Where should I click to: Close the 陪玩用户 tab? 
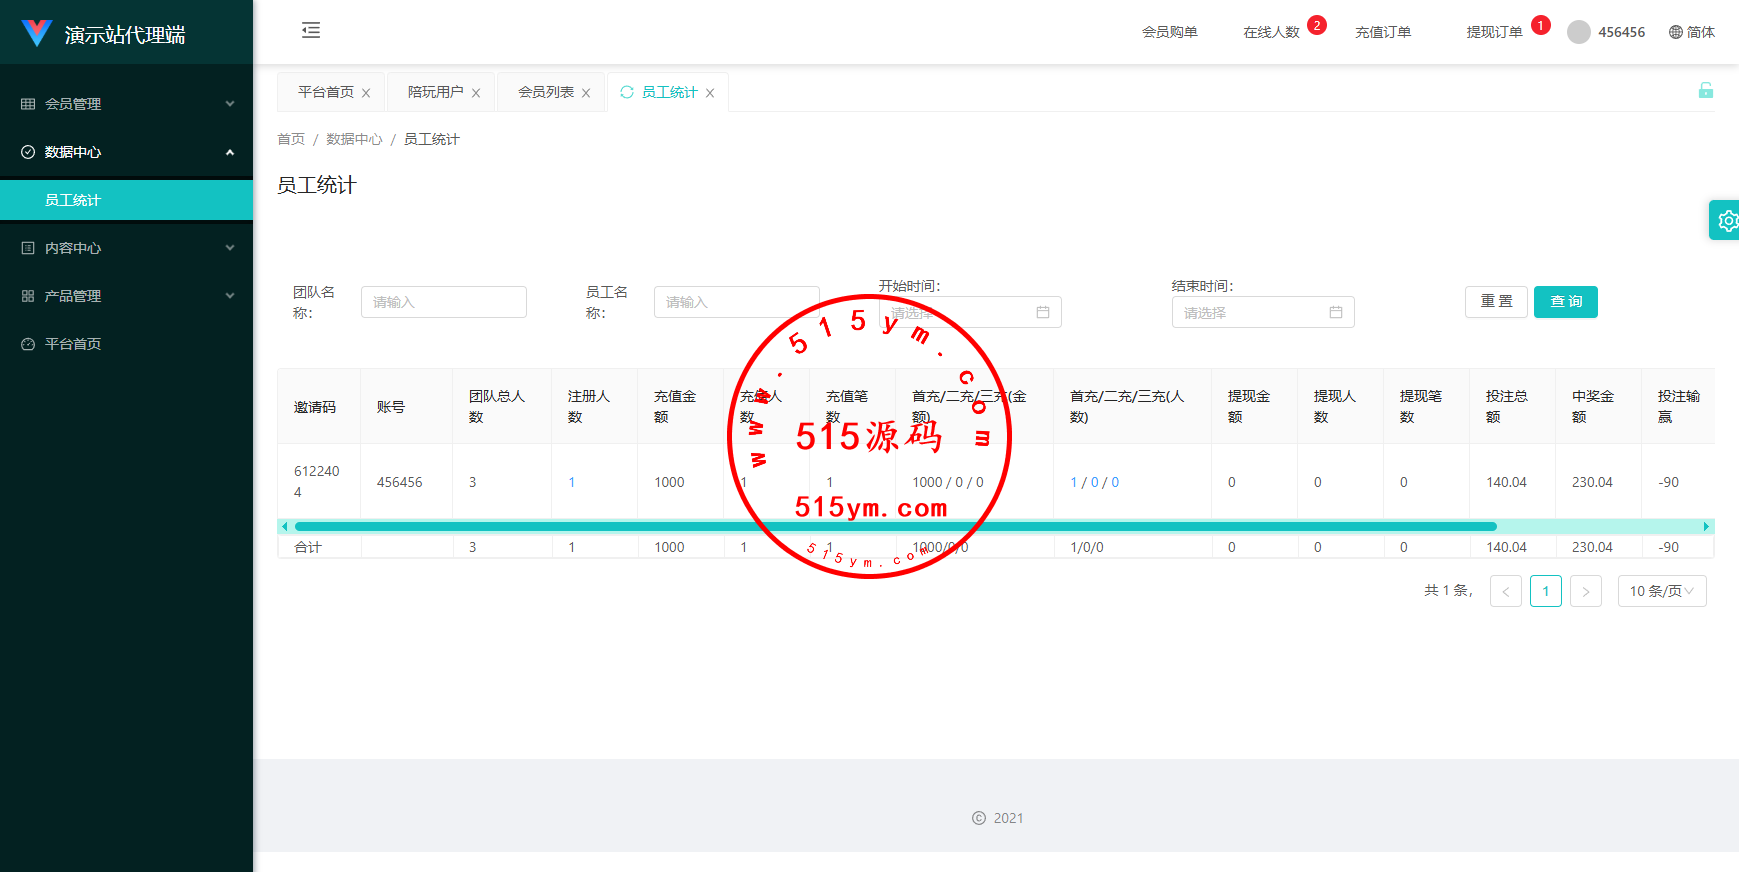point(476,93)
